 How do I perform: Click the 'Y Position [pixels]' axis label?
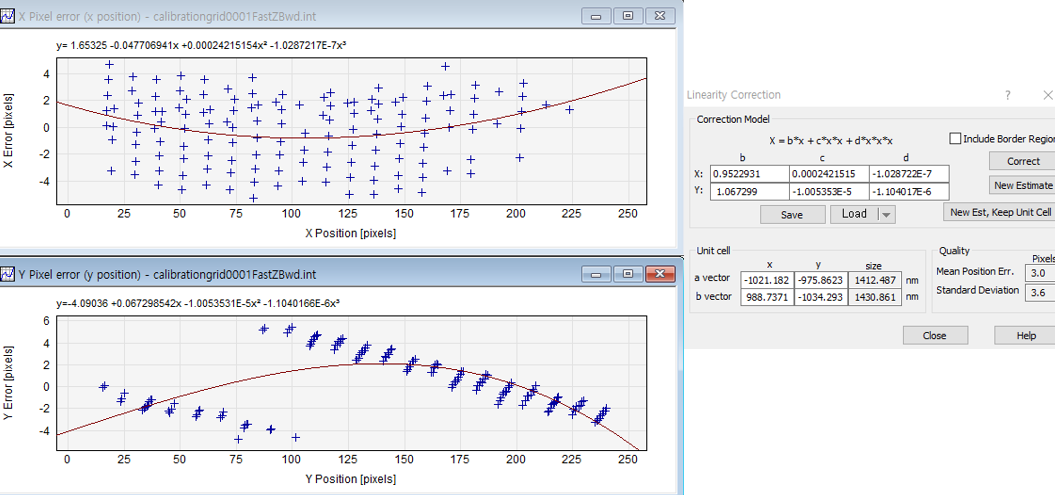pos(351,479)
